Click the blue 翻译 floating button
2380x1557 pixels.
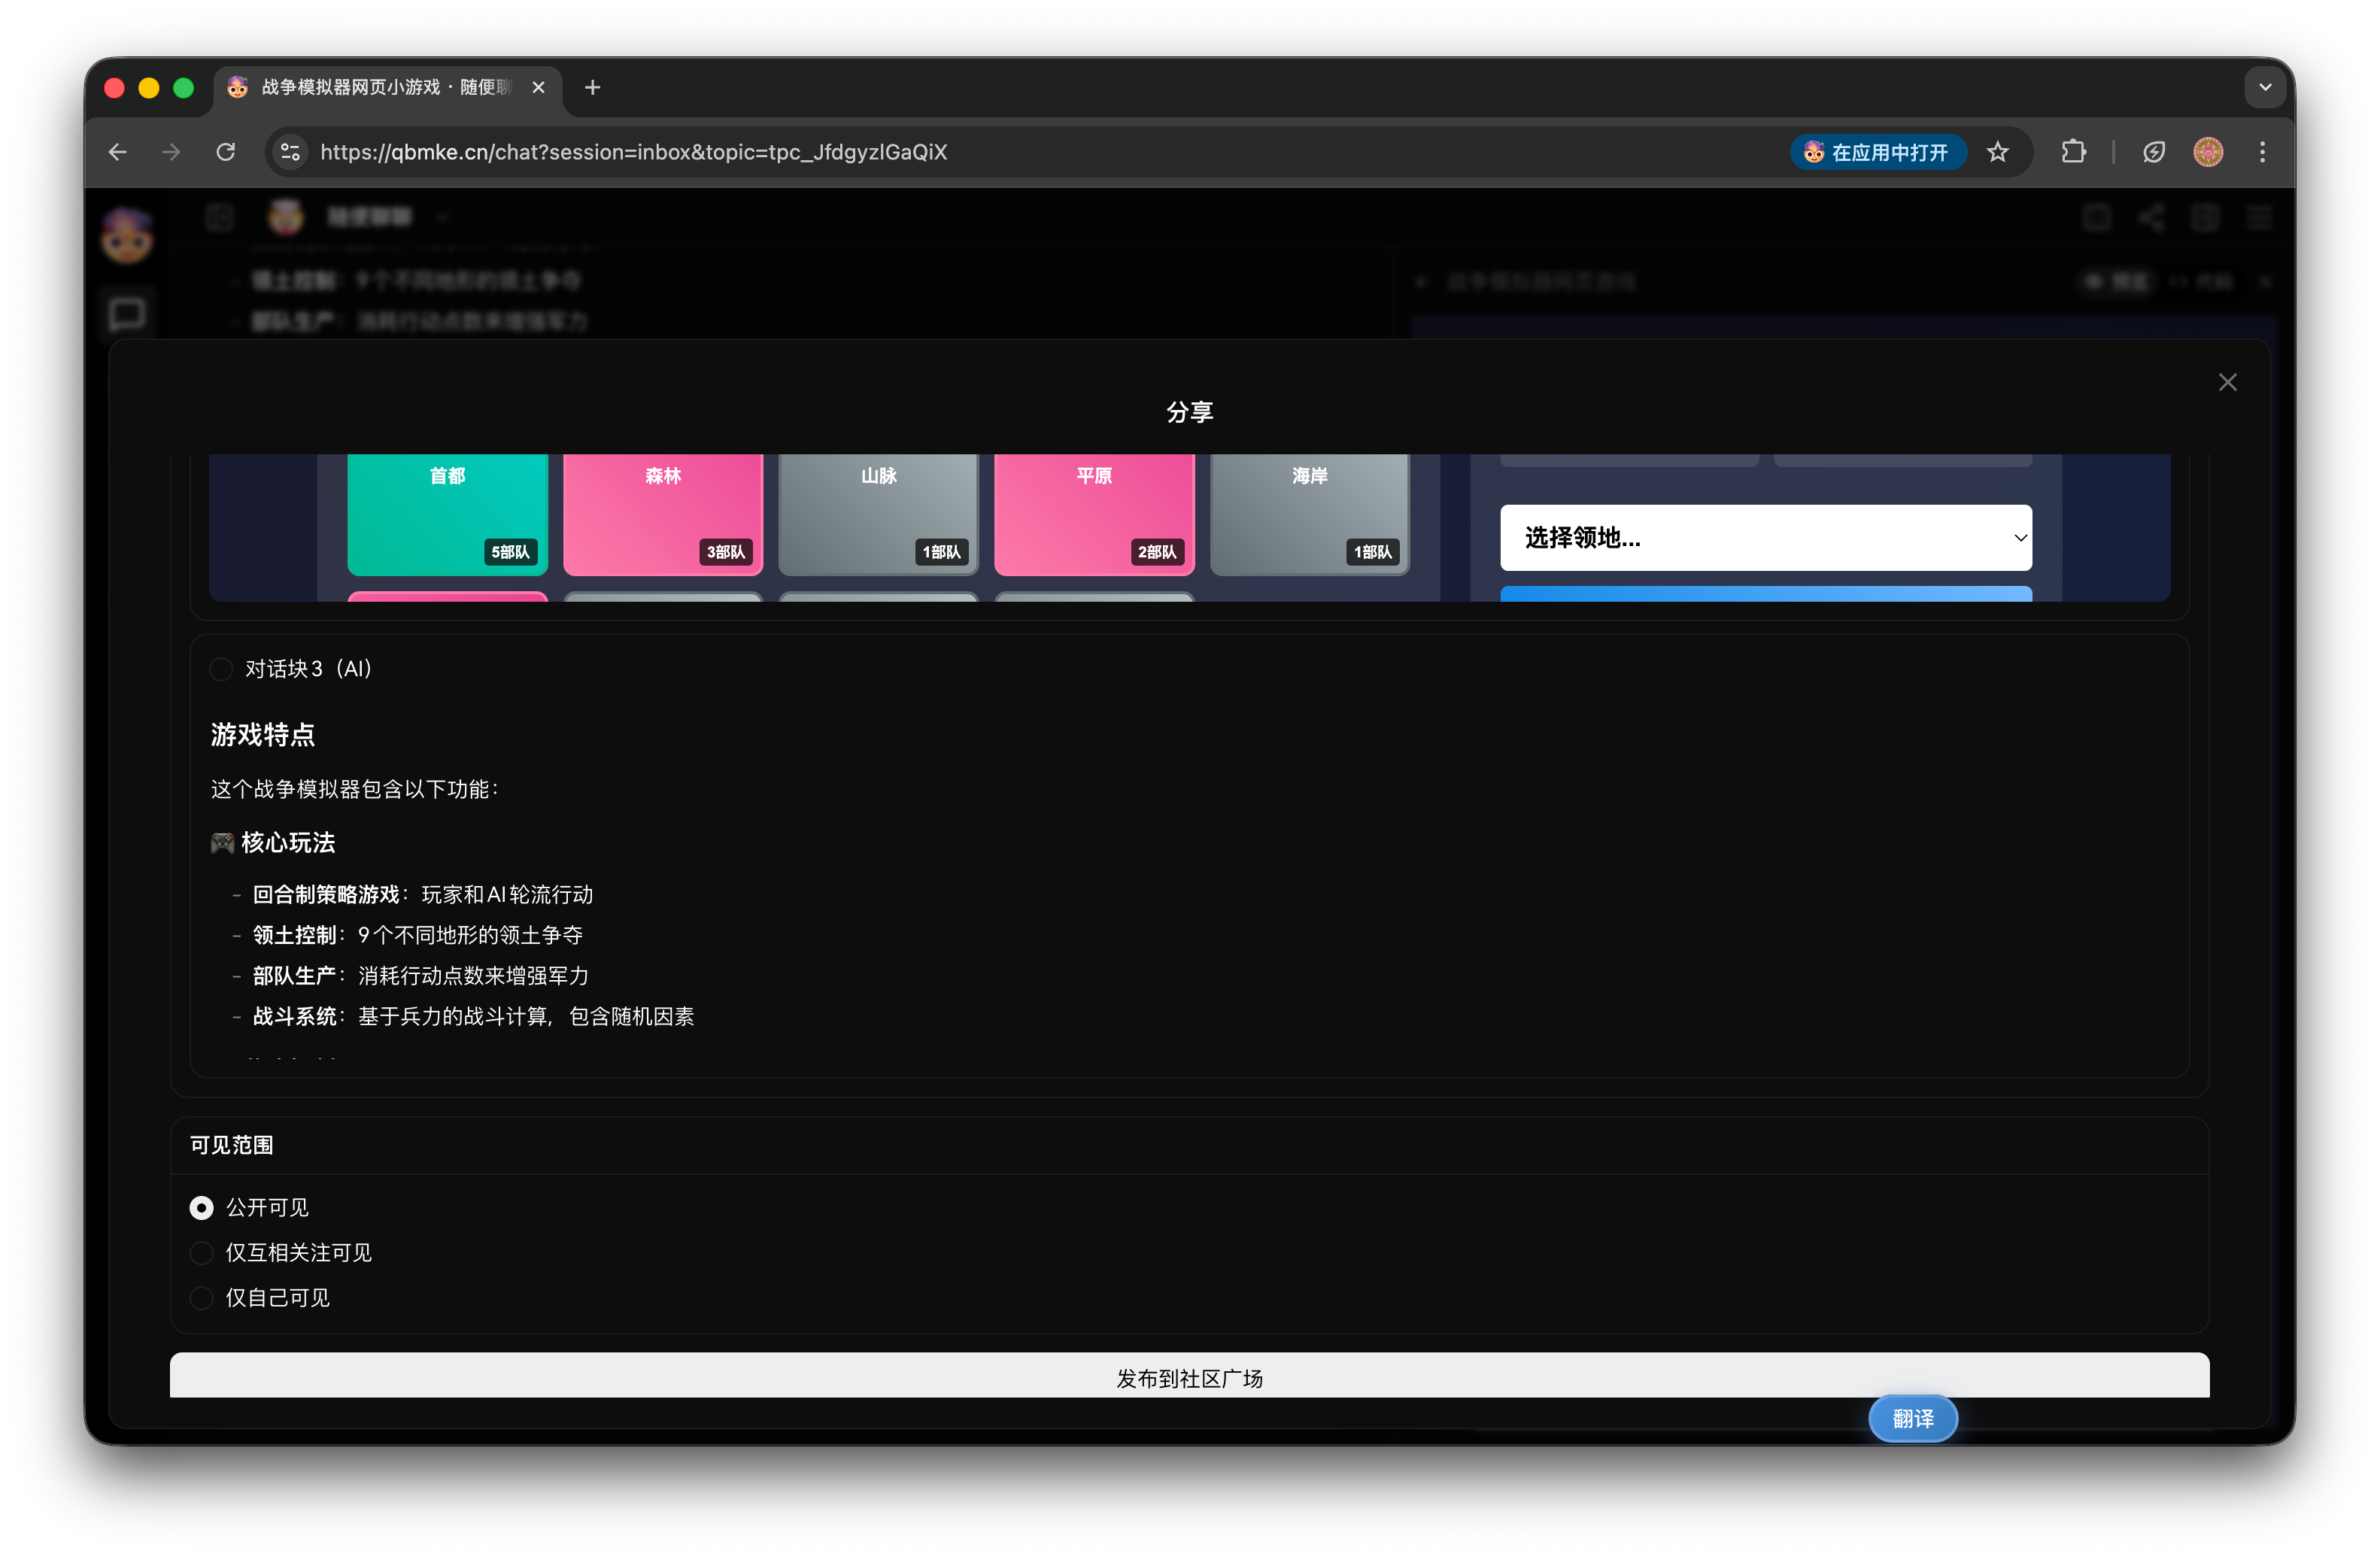[x=1912, y=1418]
